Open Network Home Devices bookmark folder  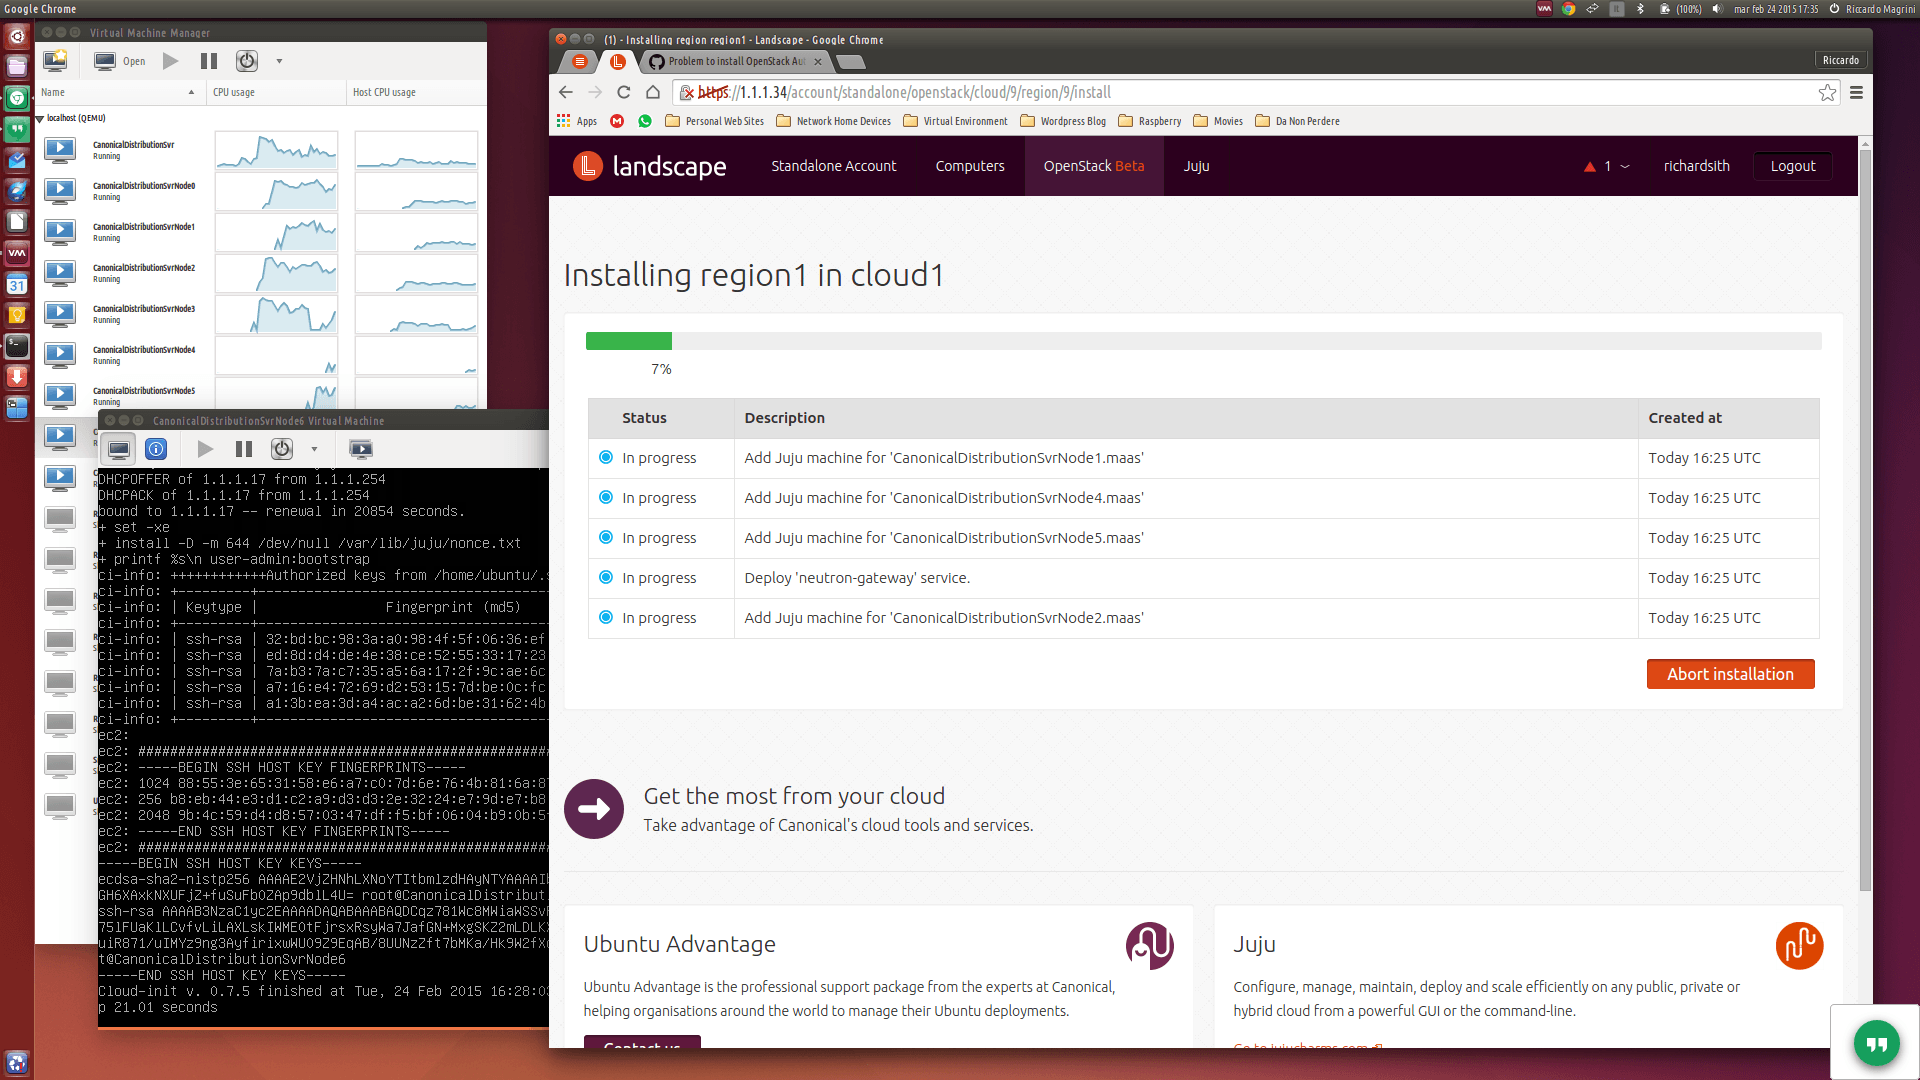833,121
